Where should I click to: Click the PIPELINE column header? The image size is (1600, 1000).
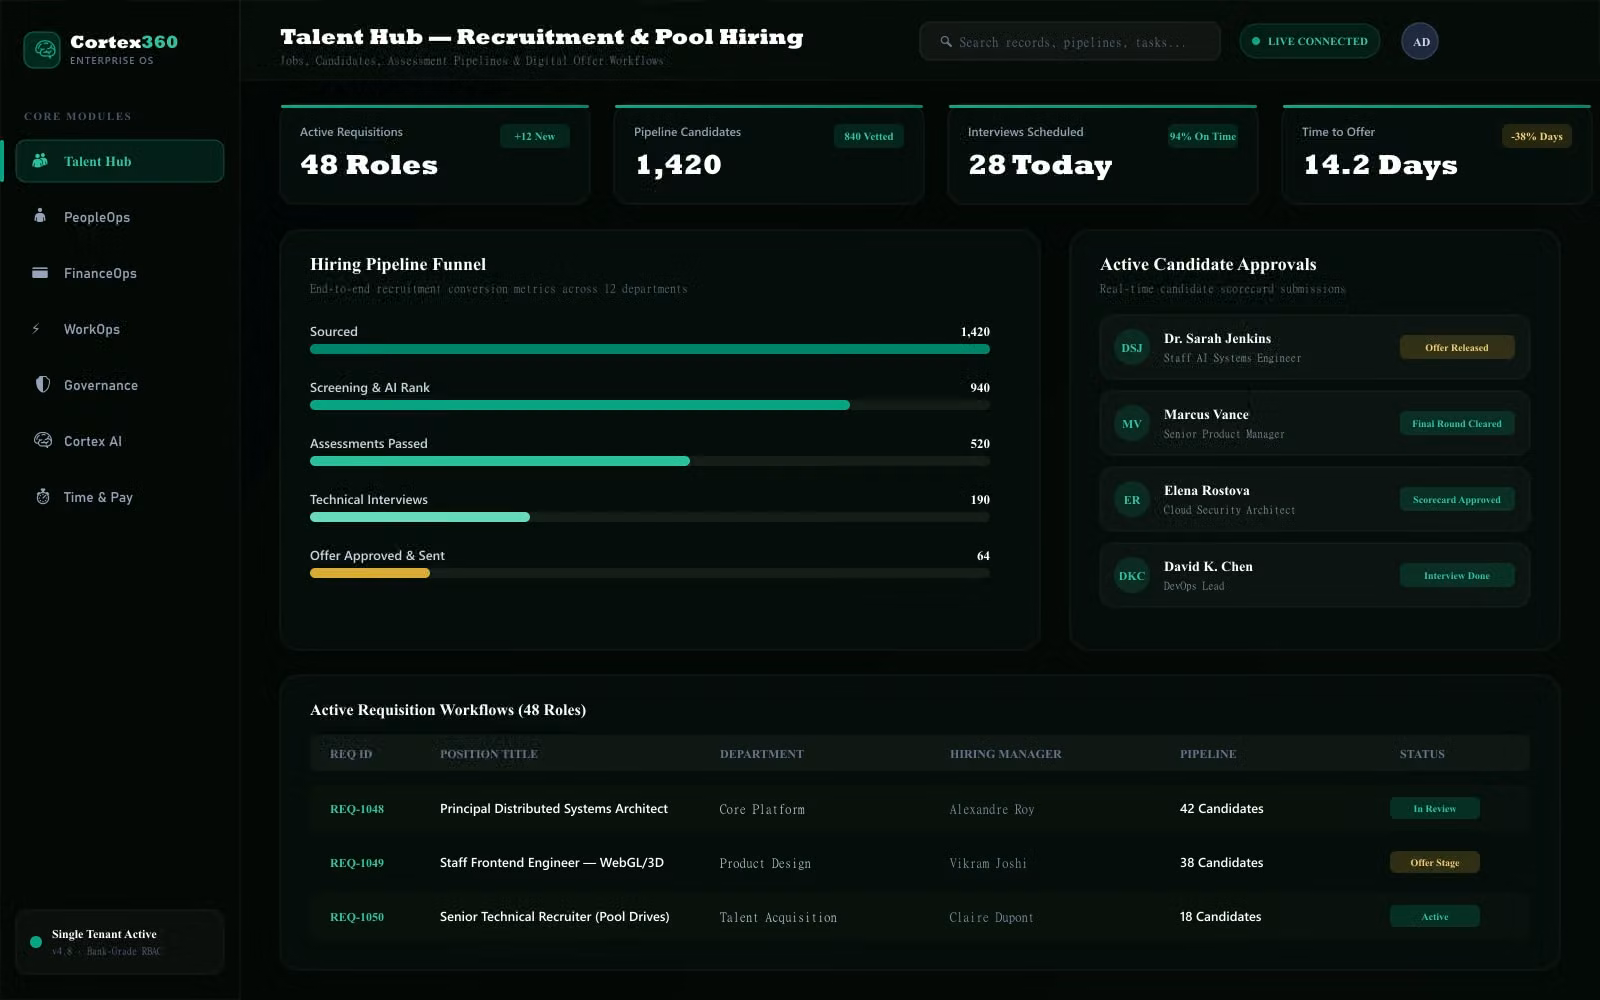(1208, 754)
